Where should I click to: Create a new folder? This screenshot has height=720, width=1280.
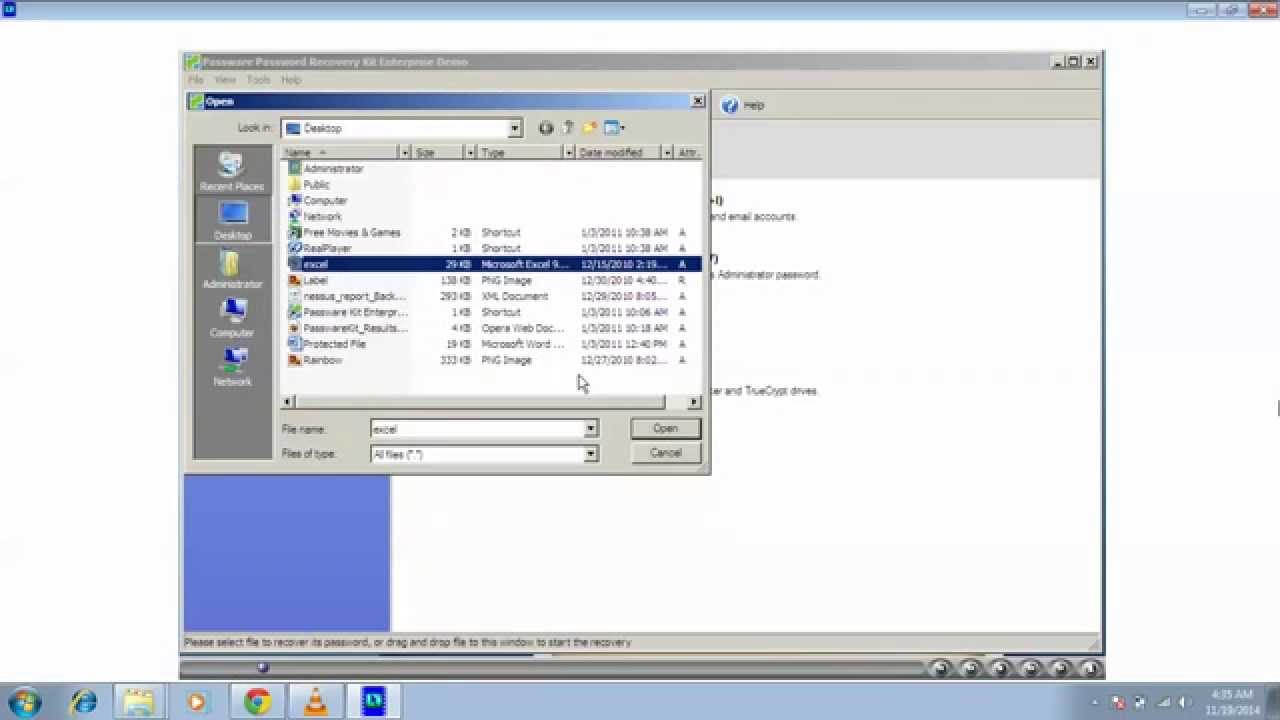590,128
